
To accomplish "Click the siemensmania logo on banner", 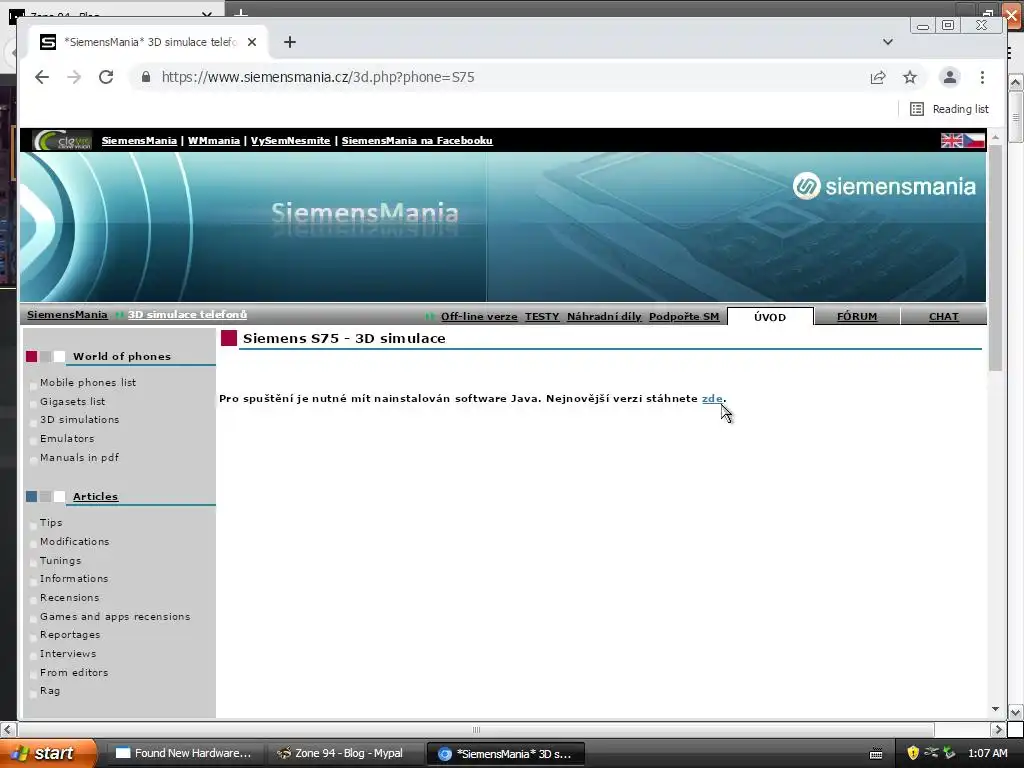I will [x=884, y=186].
